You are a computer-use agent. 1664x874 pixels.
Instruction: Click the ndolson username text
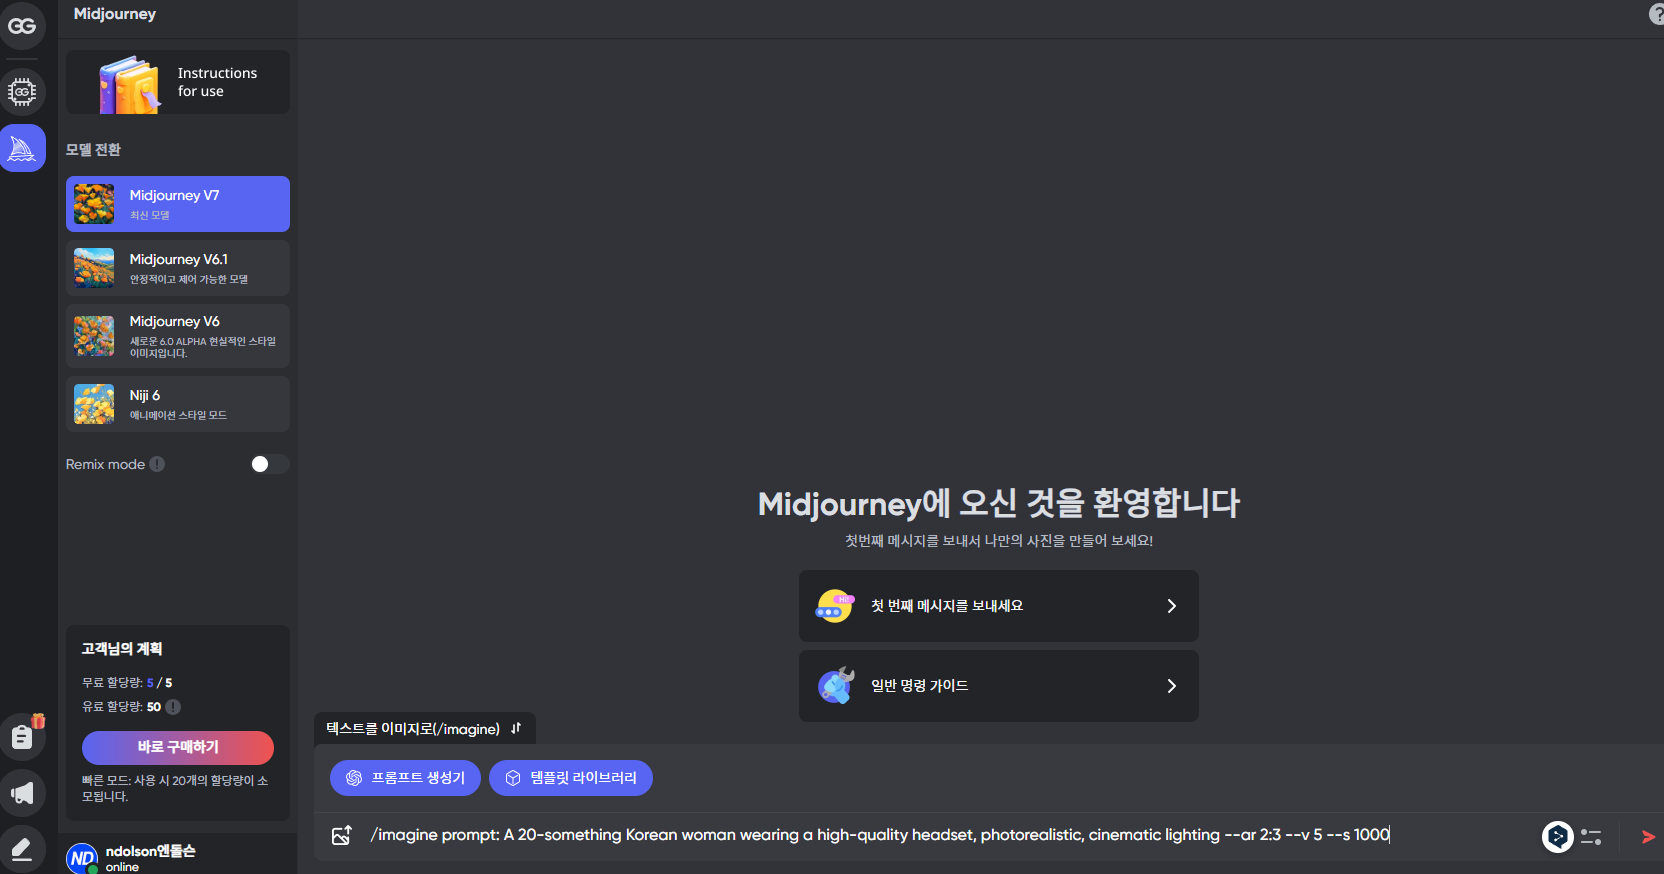(151, 851)
